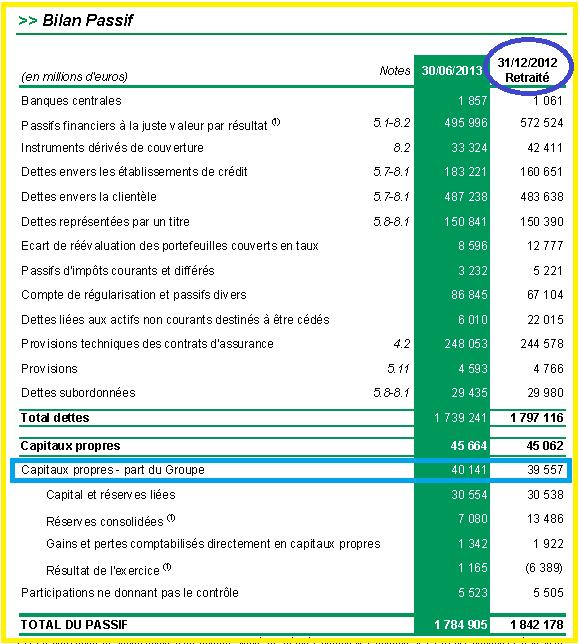
Task: Click the footnote marker after Résultat de l'exercice
Action: 167,567
